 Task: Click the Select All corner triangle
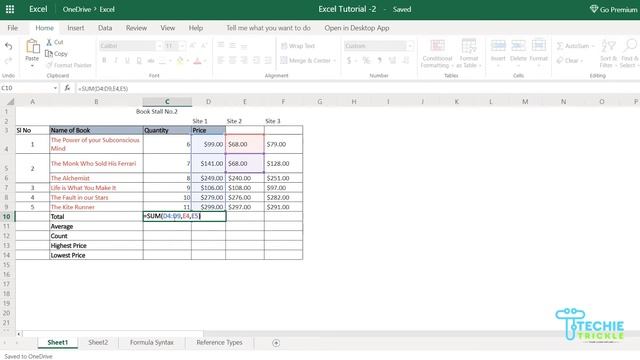click(11, 102)
